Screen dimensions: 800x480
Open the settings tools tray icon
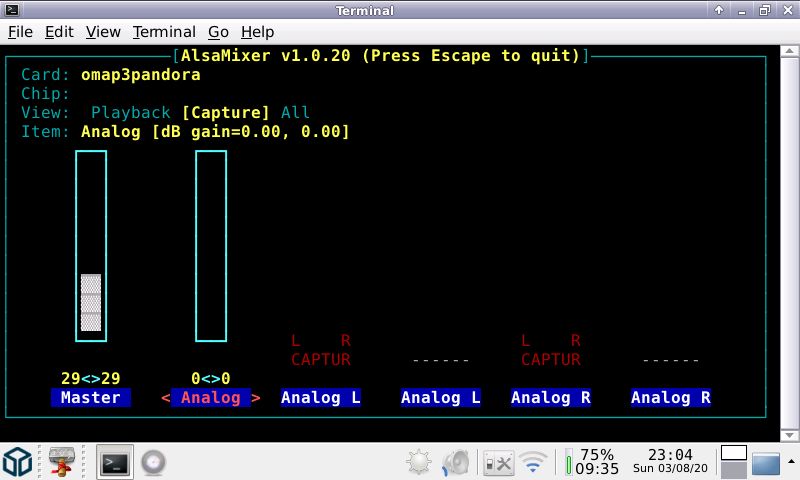(x=497, y=462)
